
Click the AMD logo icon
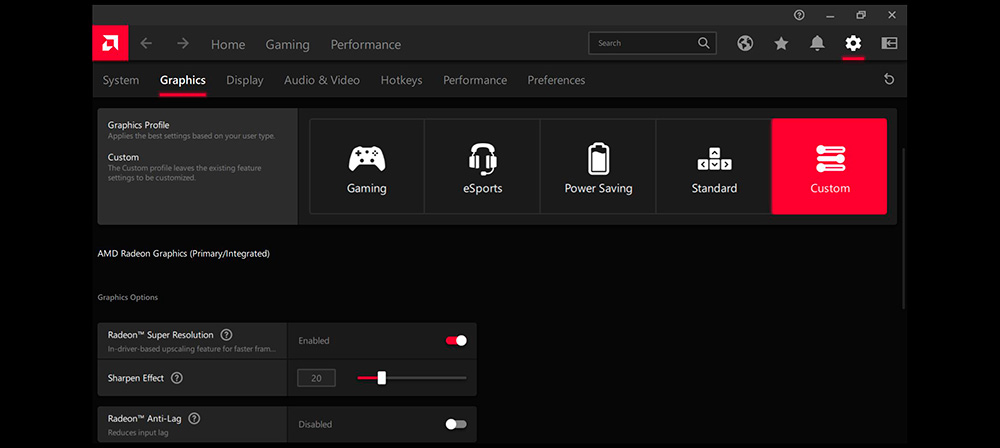click(110, 43)
